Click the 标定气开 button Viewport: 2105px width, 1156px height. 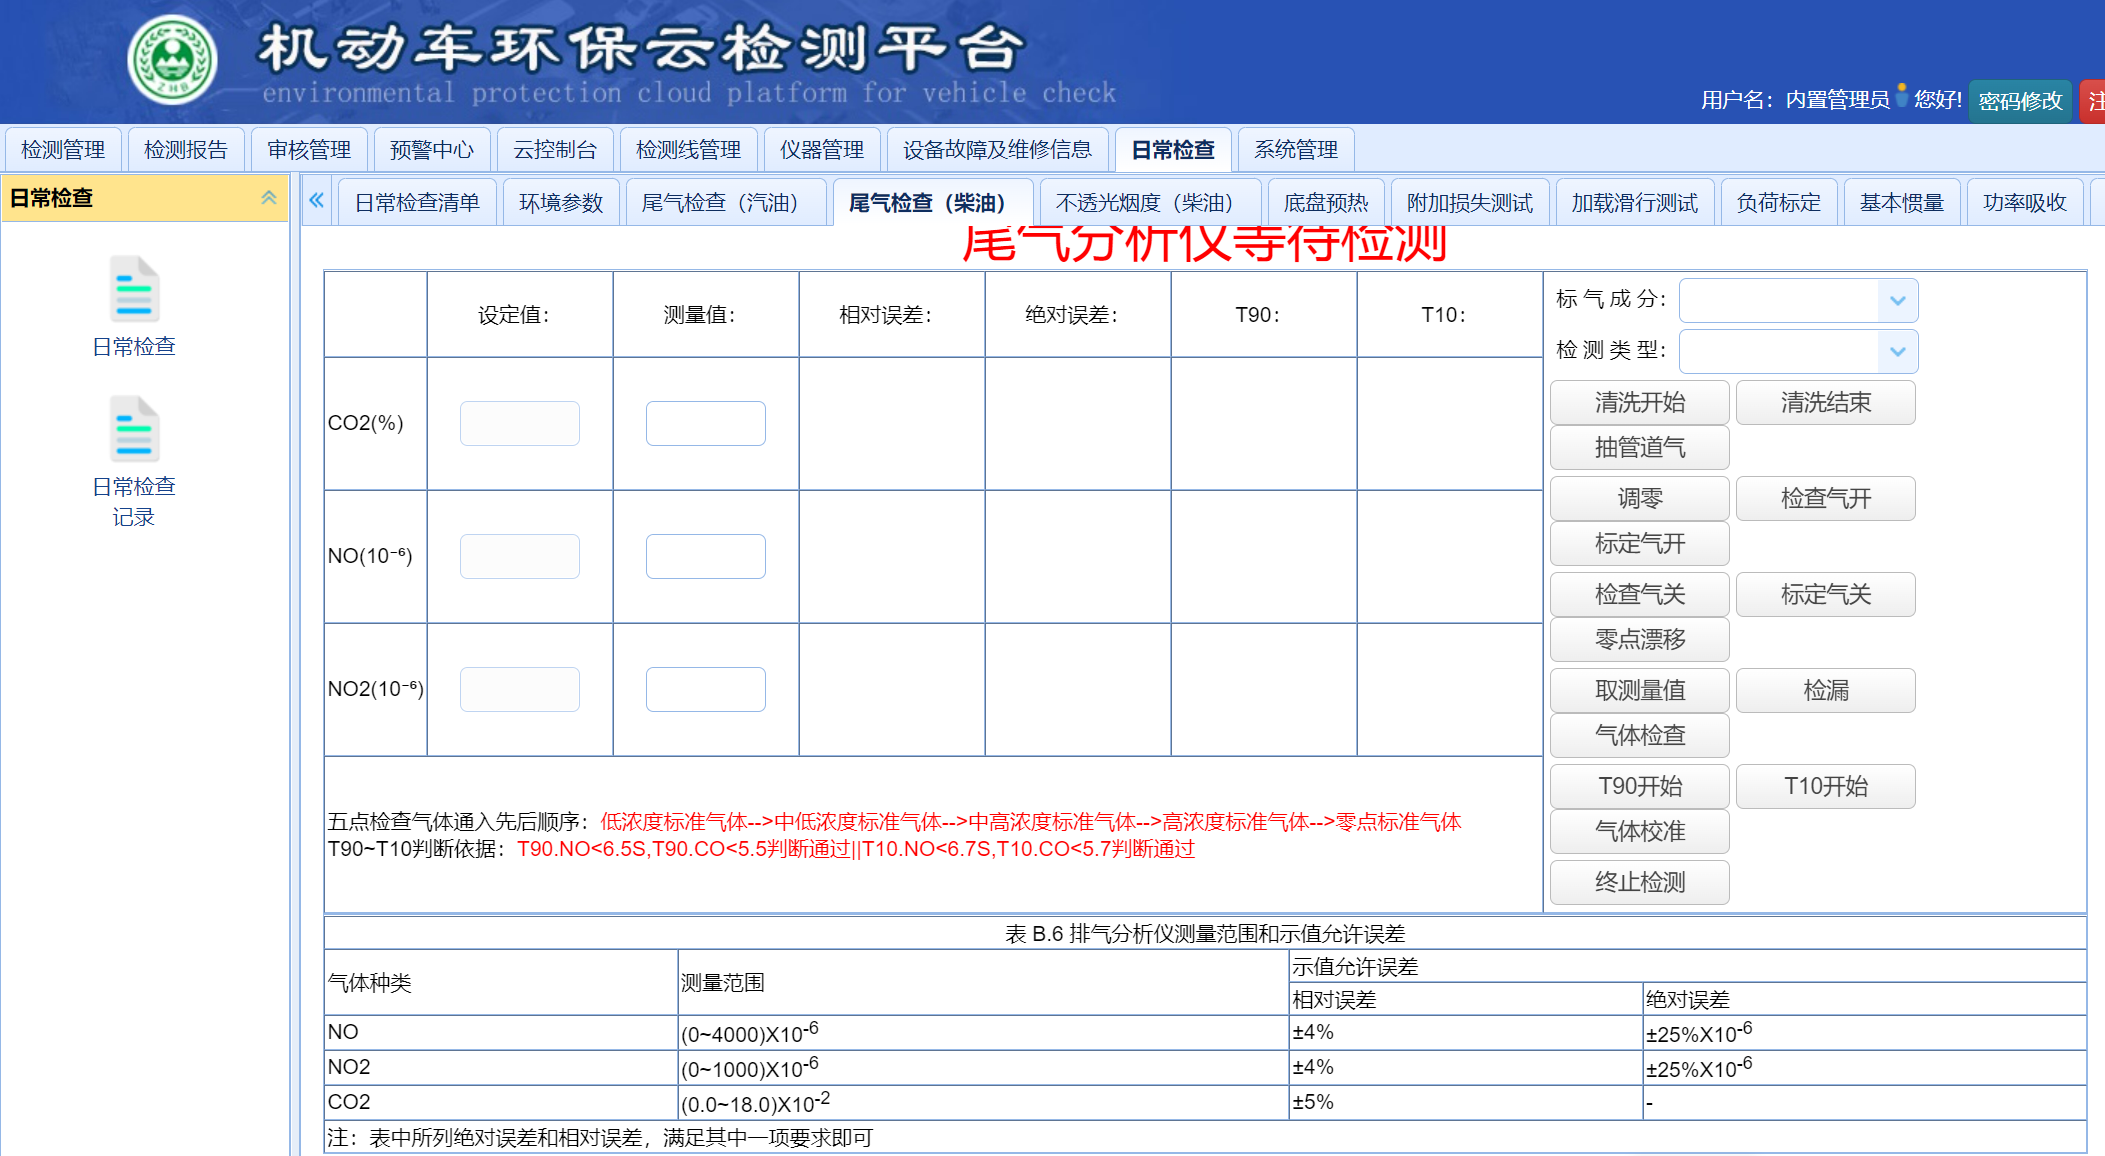tap(1640, 544)
